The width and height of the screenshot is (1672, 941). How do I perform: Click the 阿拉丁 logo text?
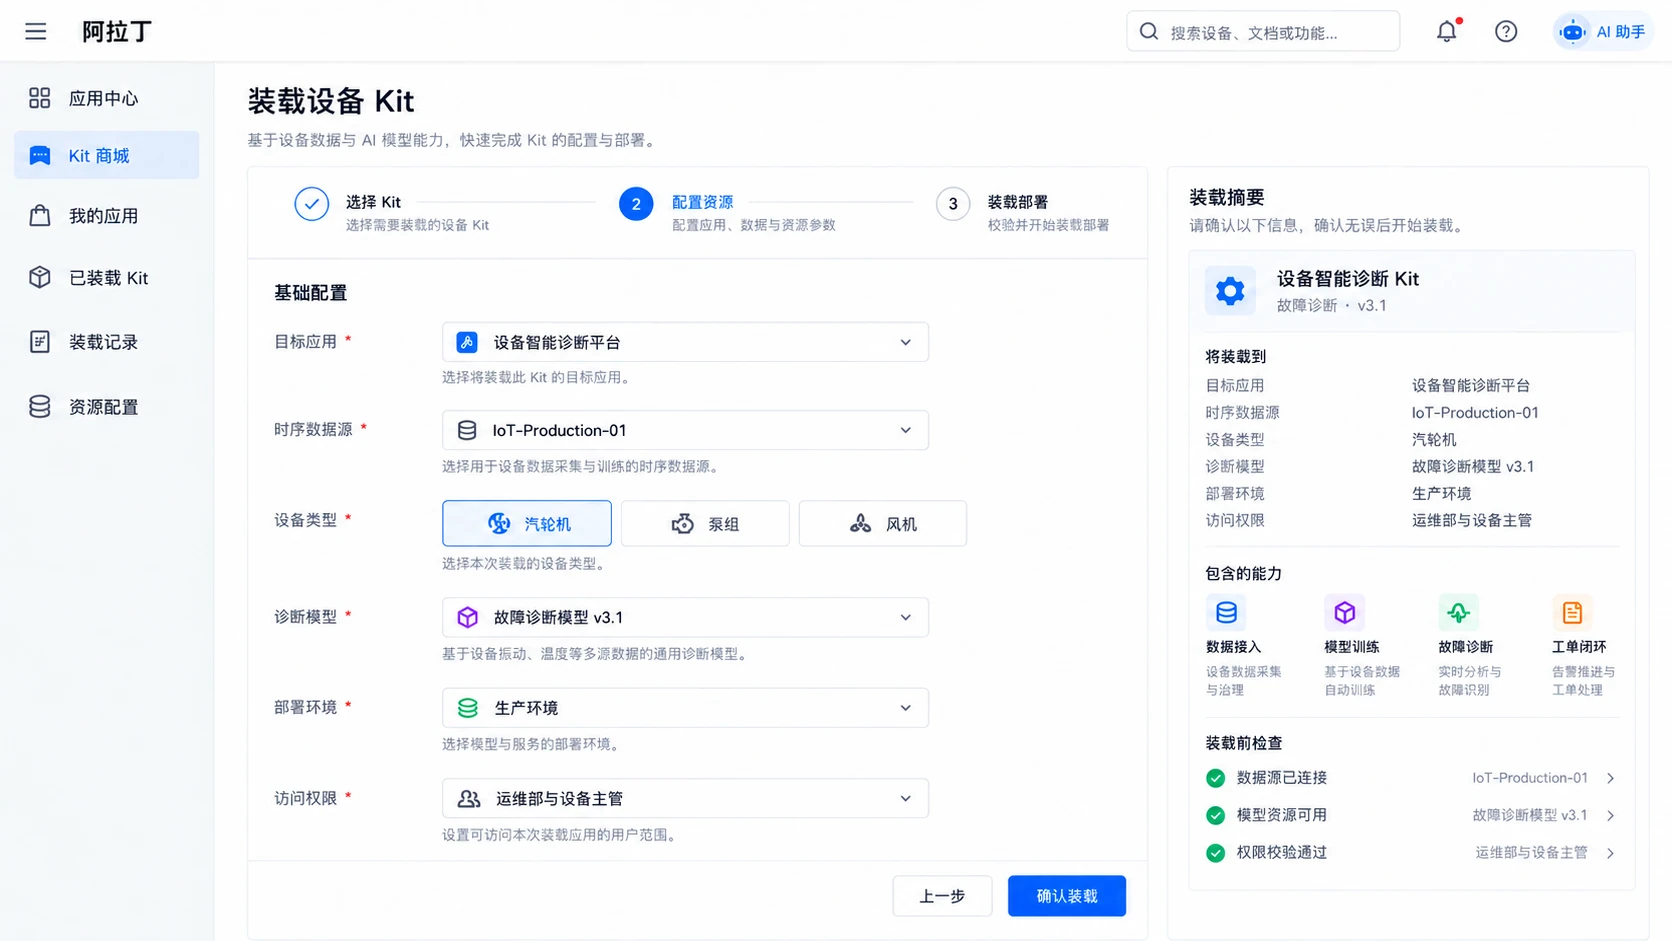coord(117,32)
